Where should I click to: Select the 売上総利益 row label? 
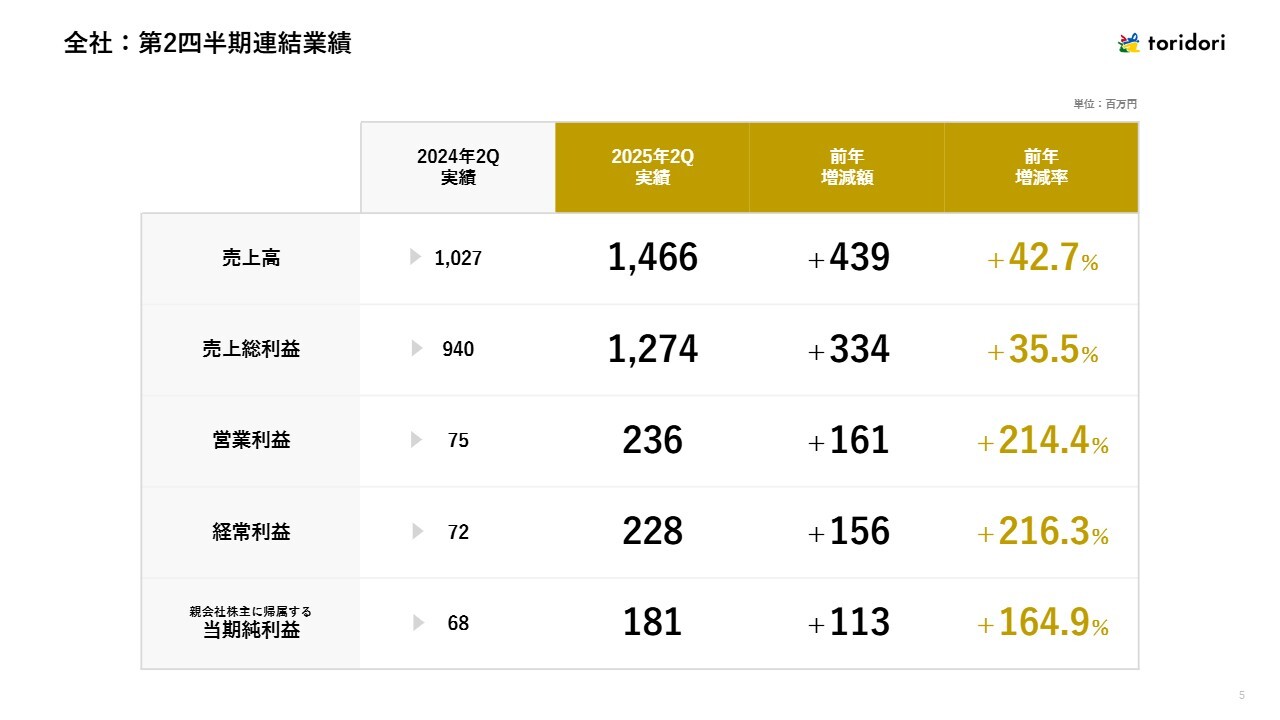click(251, 349)
